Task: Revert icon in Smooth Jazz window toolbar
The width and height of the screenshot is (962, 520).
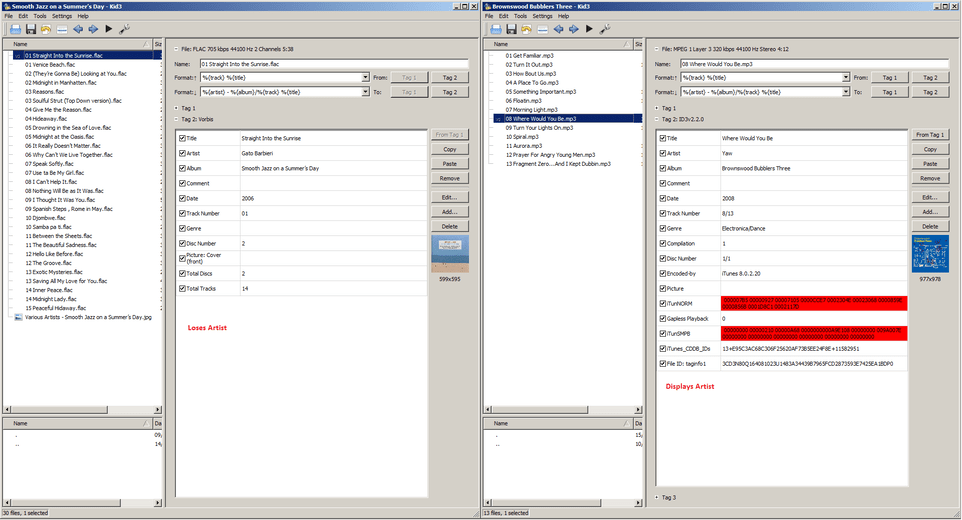Action: pos(46,29)
